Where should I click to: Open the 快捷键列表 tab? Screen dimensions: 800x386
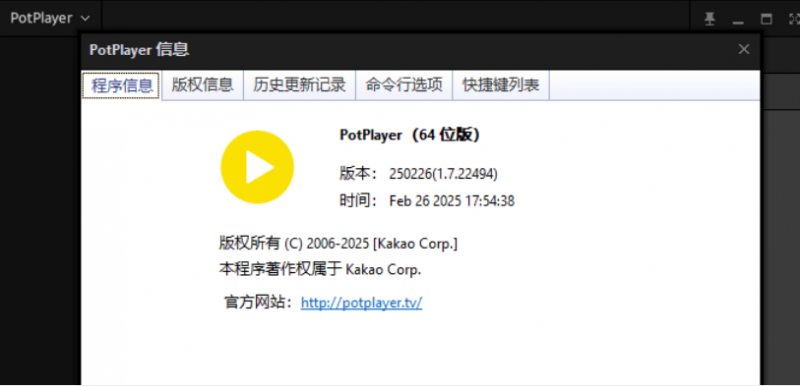click(501, 85)
